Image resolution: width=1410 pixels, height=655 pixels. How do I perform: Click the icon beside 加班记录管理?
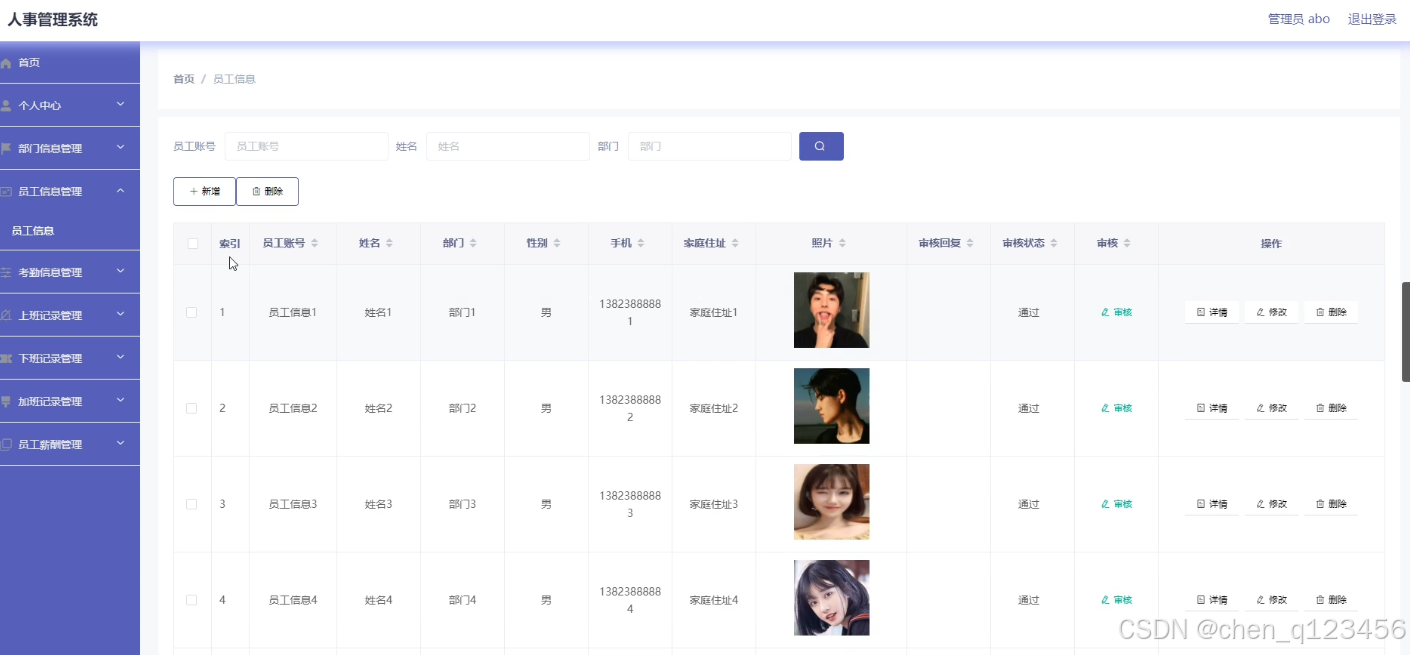point(6,401)
